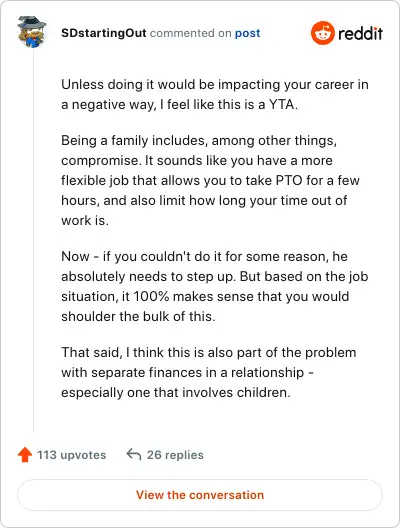Click the word "YTA" in first paragraph
The image size is (400, 528).
click(x=281, y=104)
